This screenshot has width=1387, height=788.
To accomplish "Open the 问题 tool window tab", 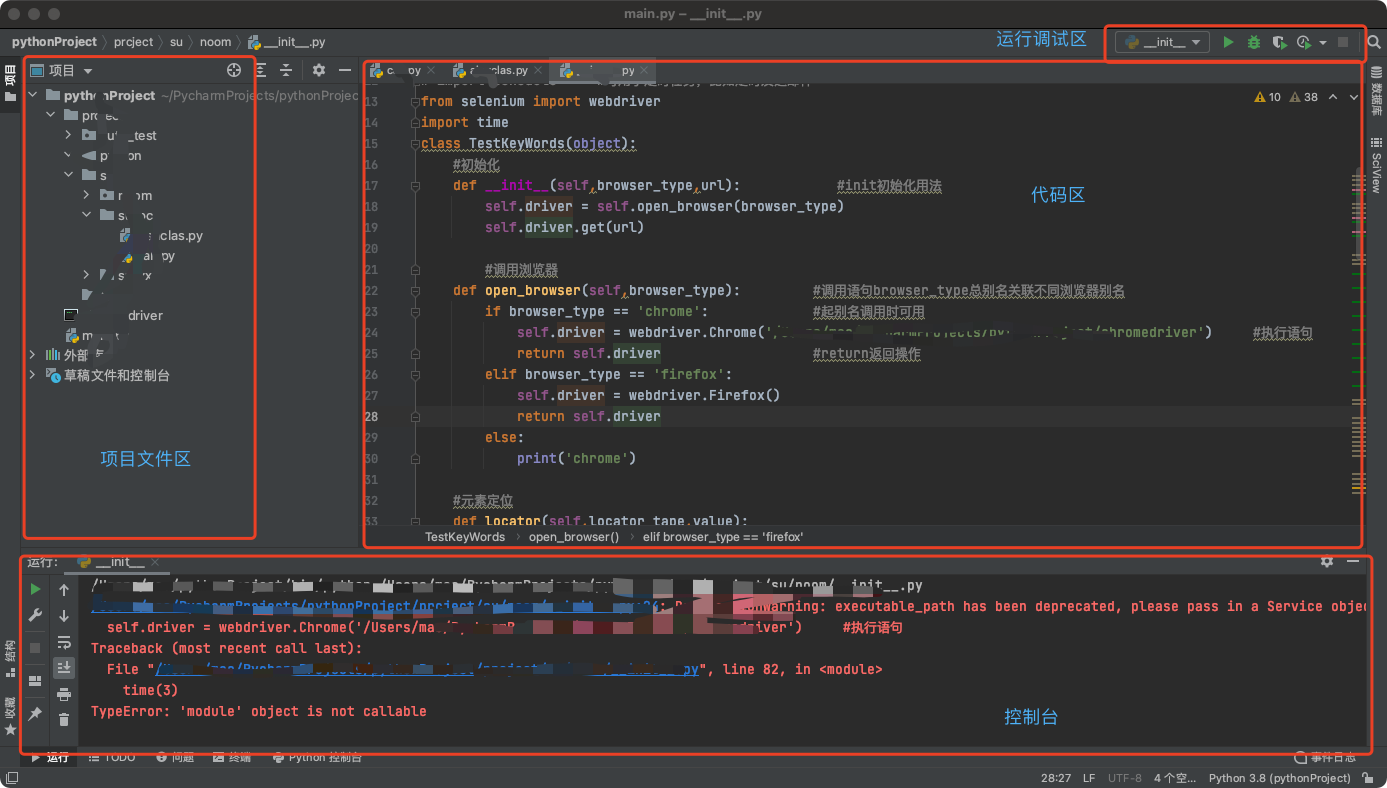I will pos(175,757).
